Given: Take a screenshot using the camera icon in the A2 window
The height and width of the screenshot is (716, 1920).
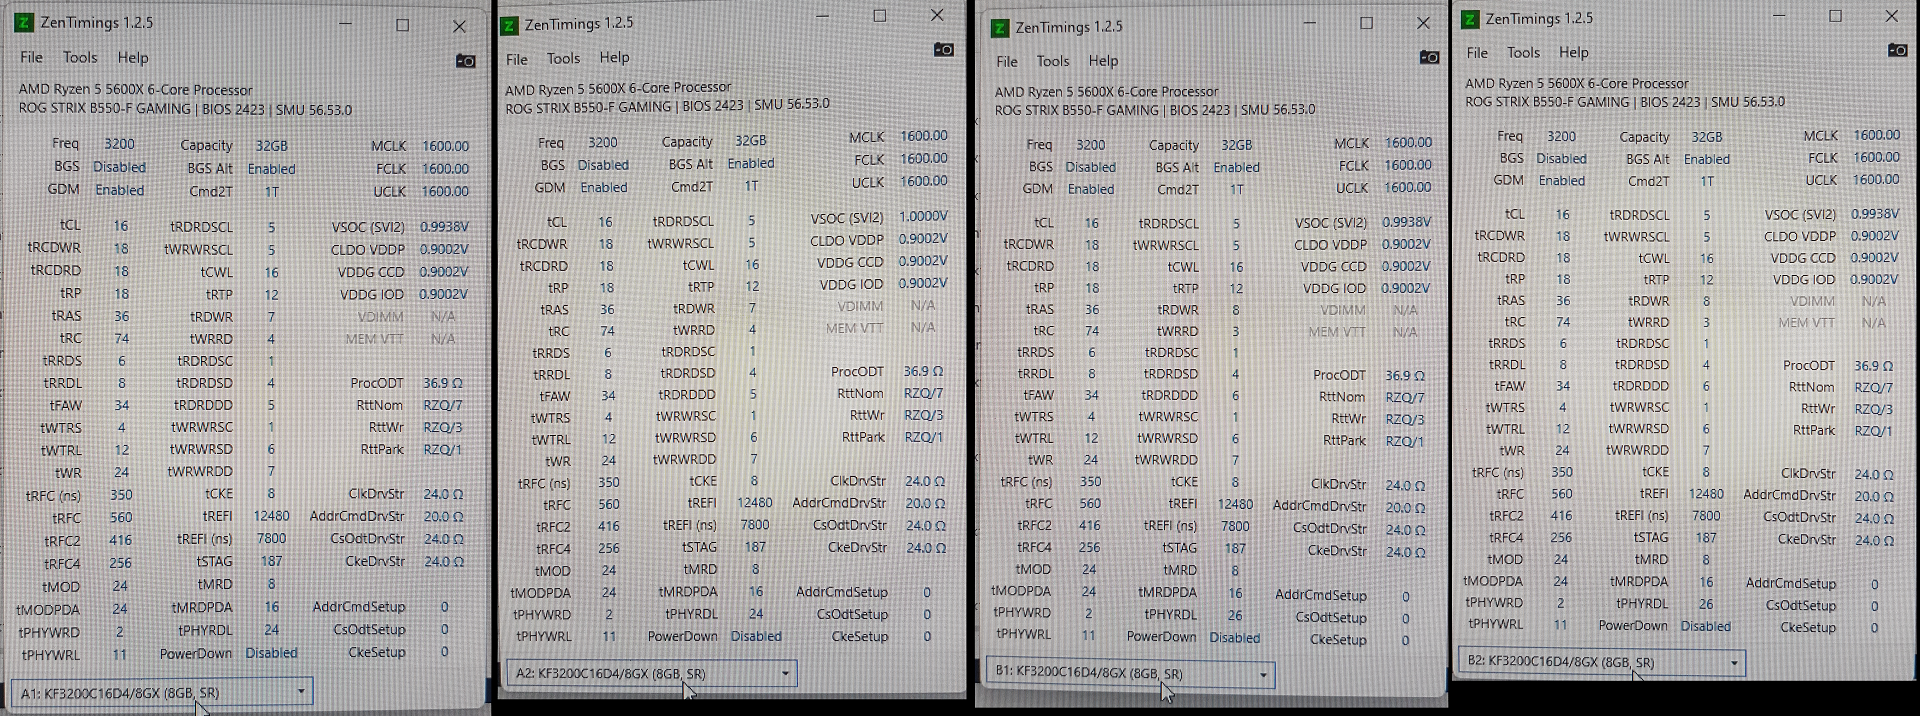Looking at the screenshot, I should 943,49.
